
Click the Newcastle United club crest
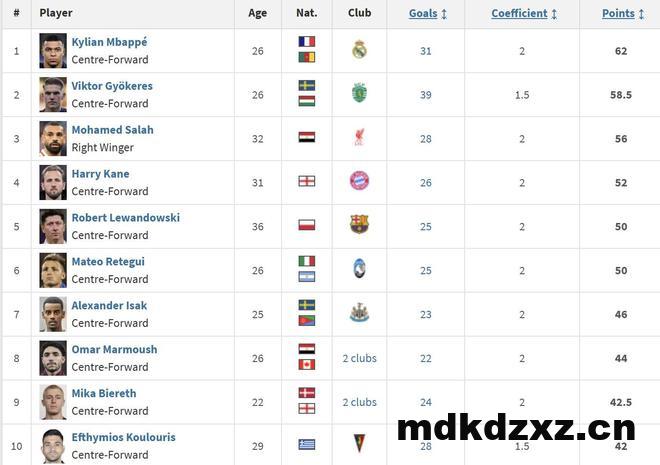pos(359,313)
